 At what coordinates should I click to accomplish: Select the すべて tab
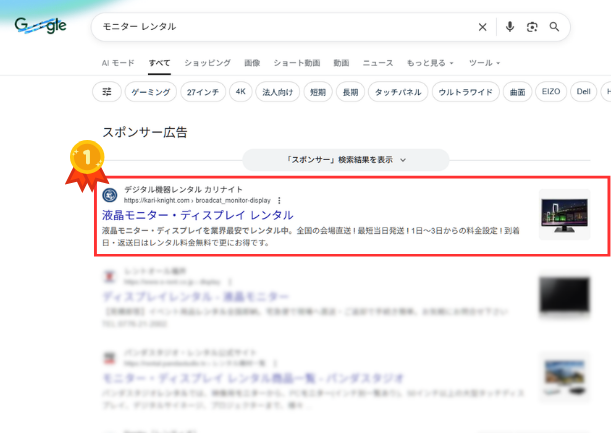(x=159, y=63)
